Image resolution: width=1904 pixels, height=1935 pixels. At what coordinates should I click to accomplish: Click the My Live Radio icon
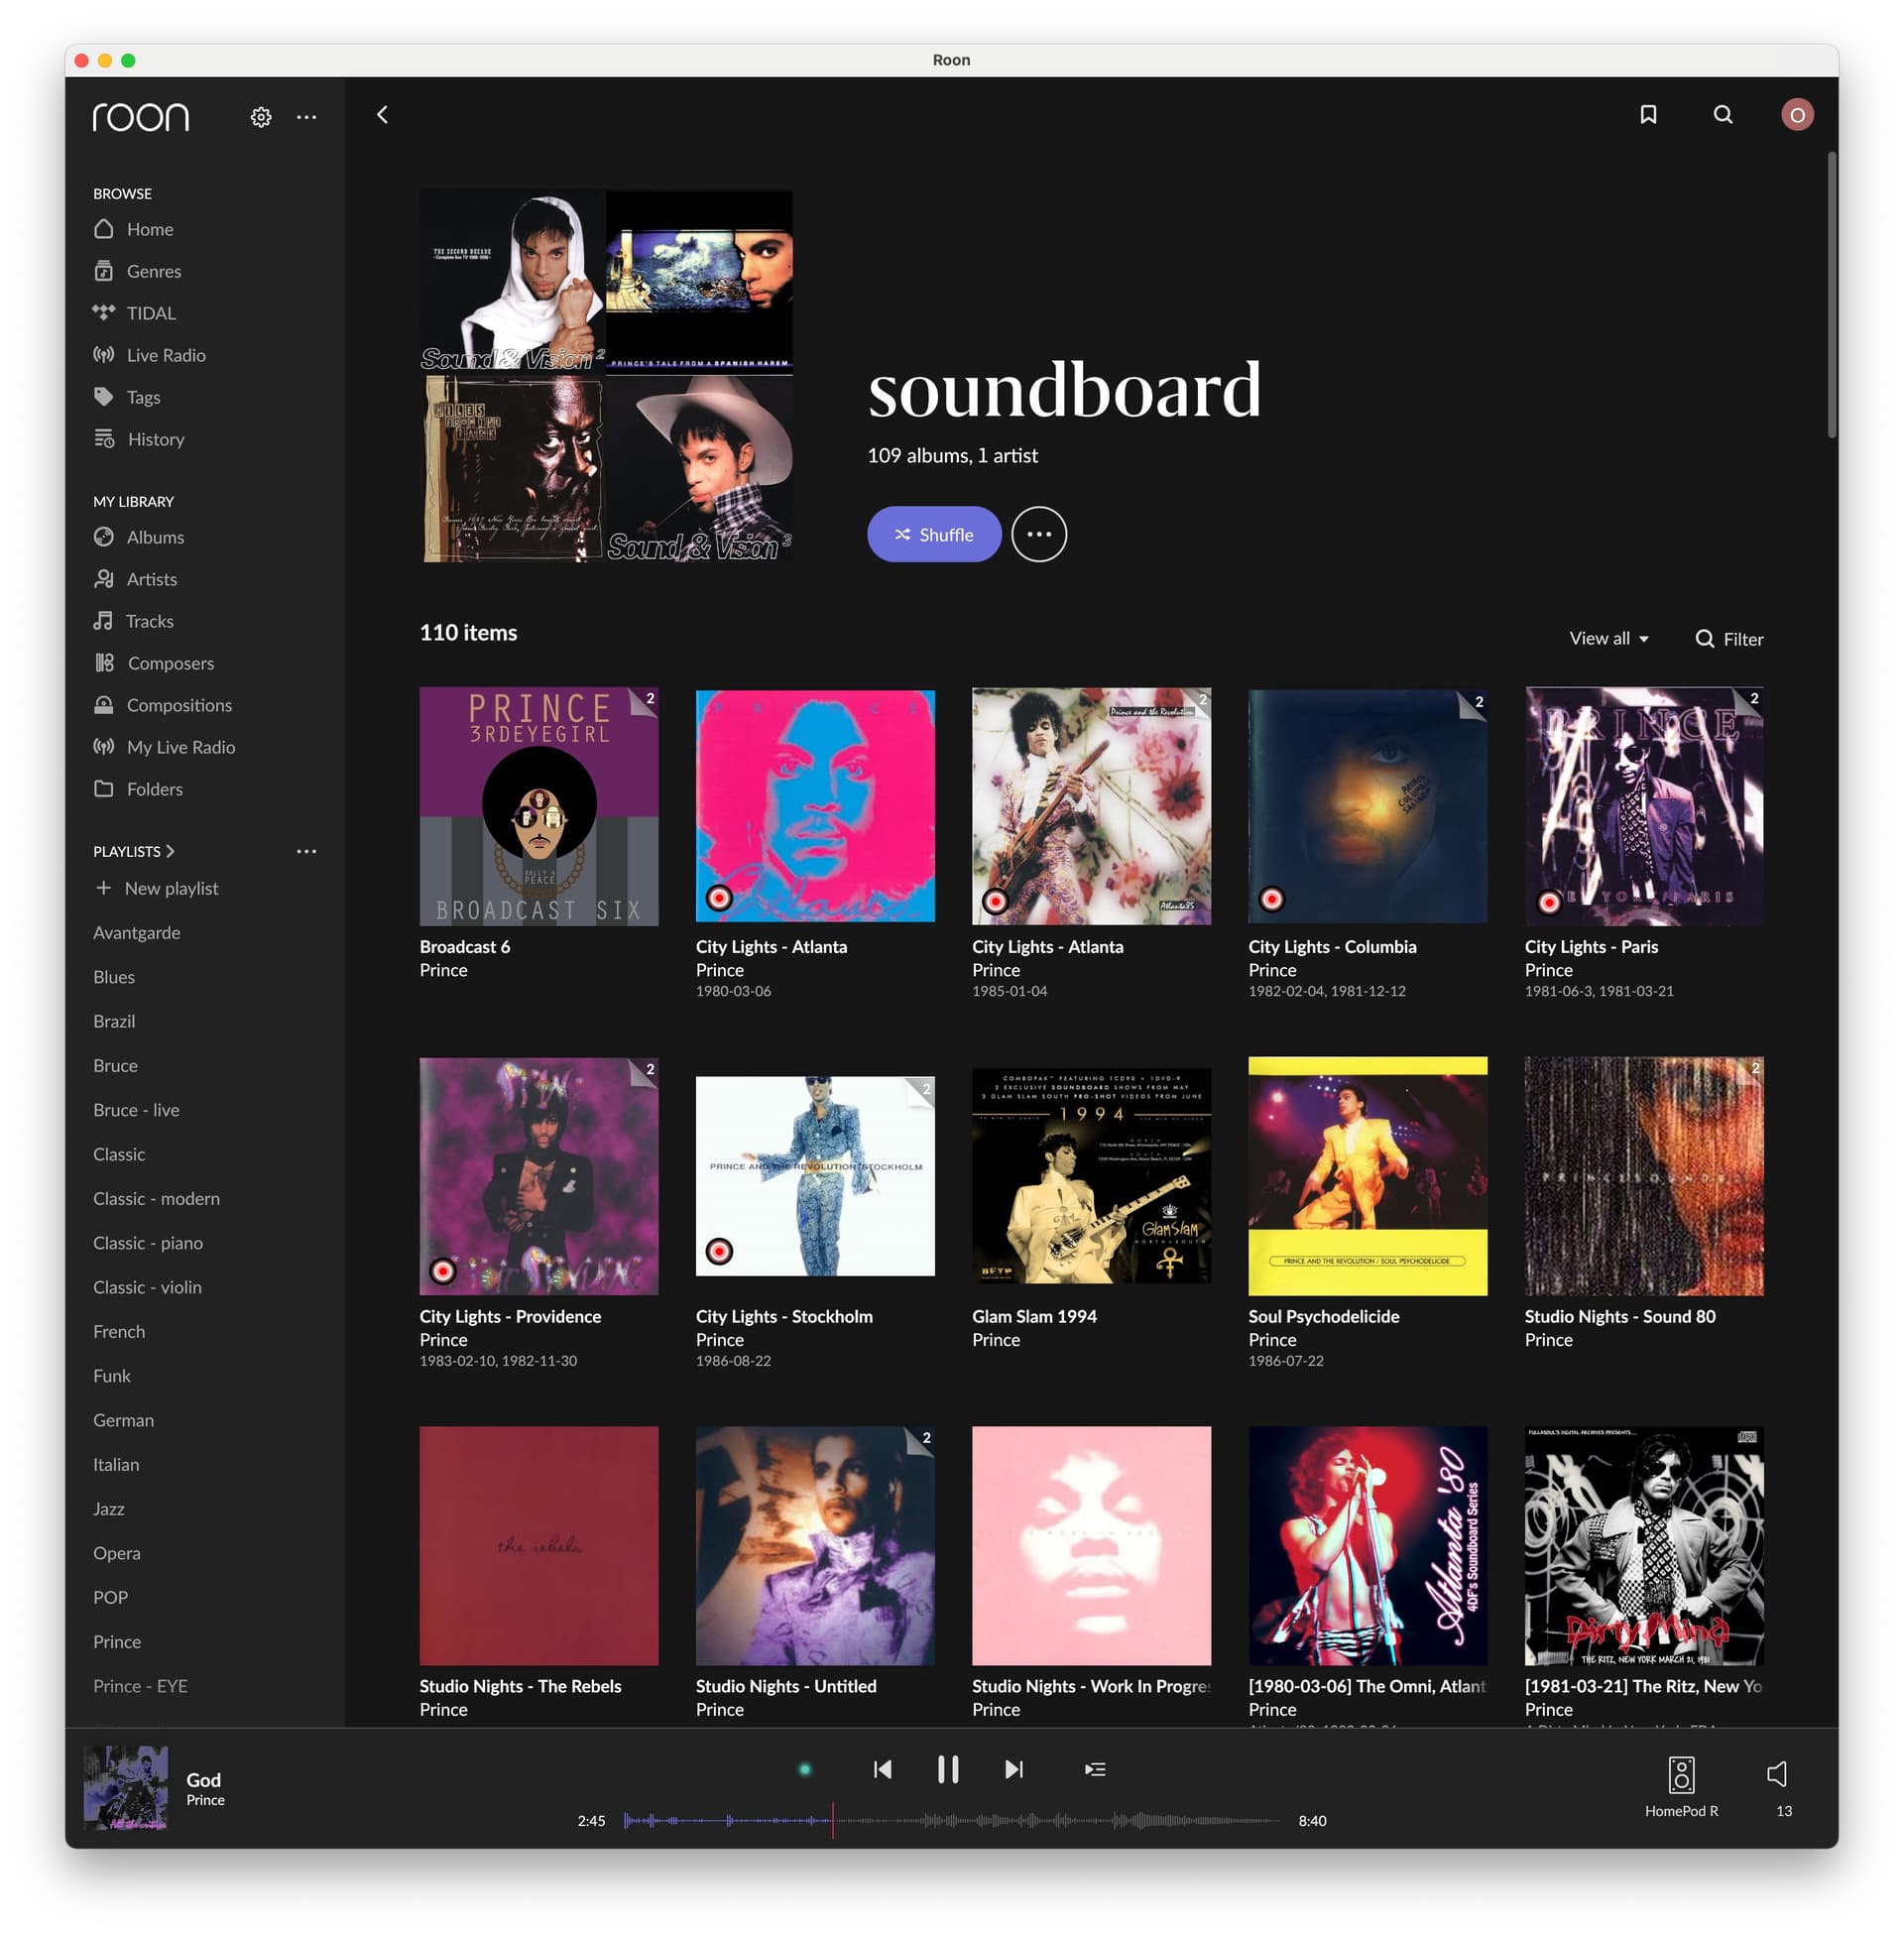click(x=104, y=747)
